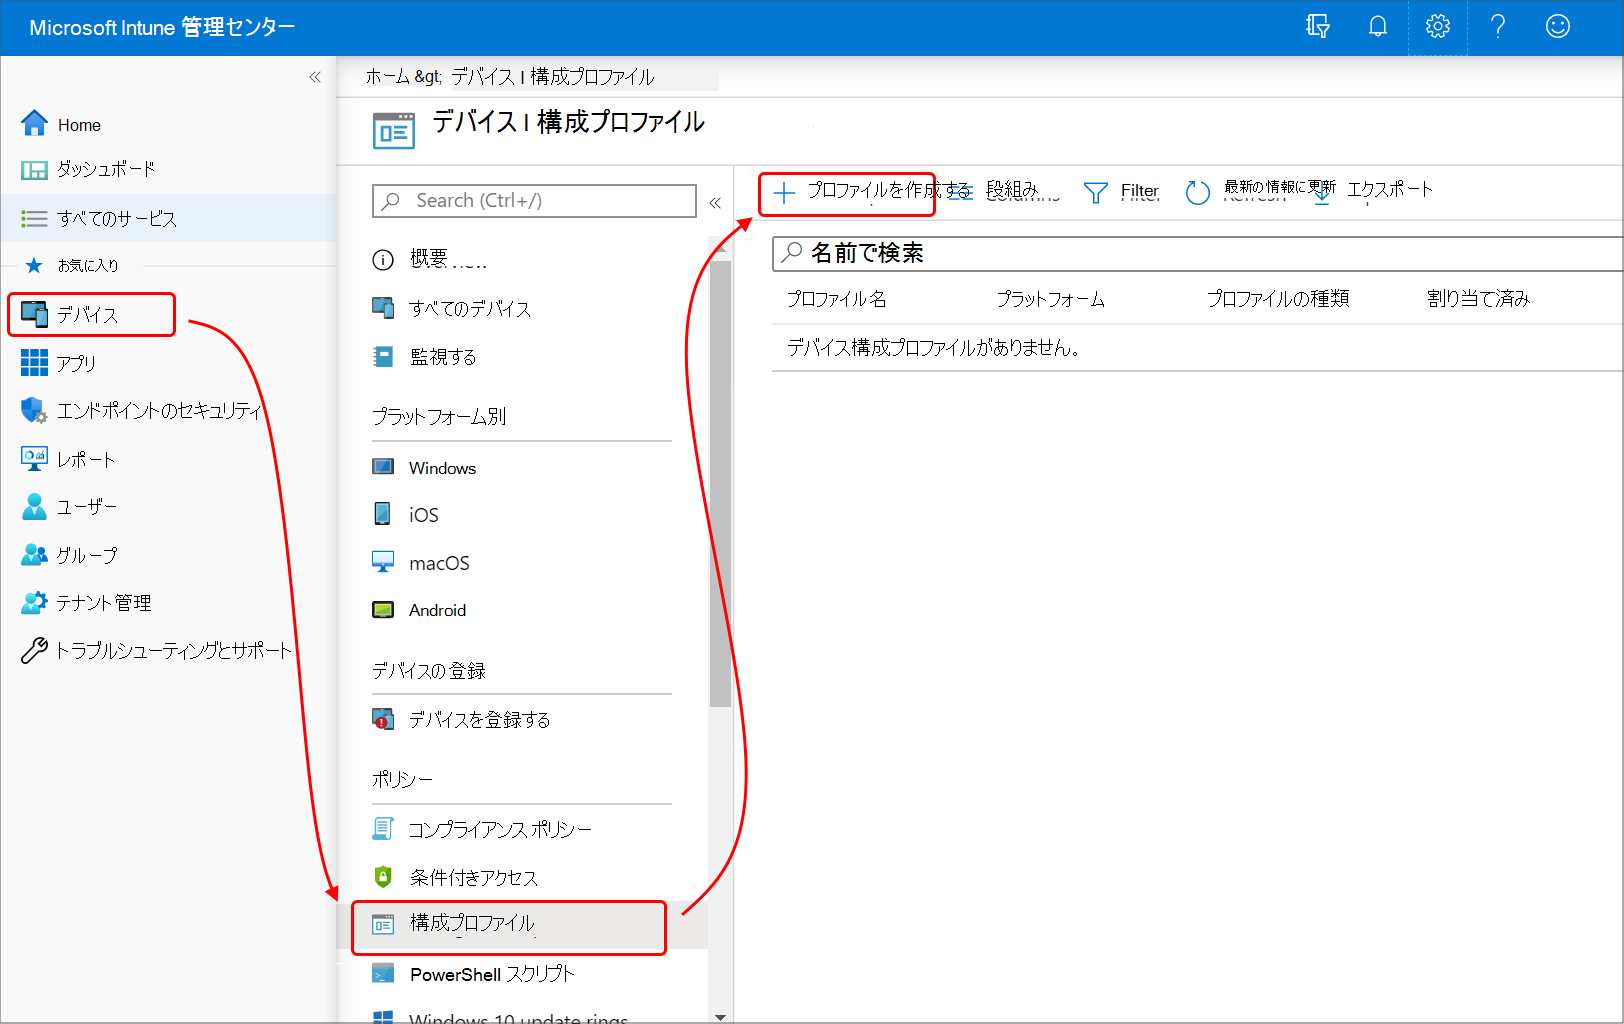Send feedback via the smiley icon

tap(1556, 26)
